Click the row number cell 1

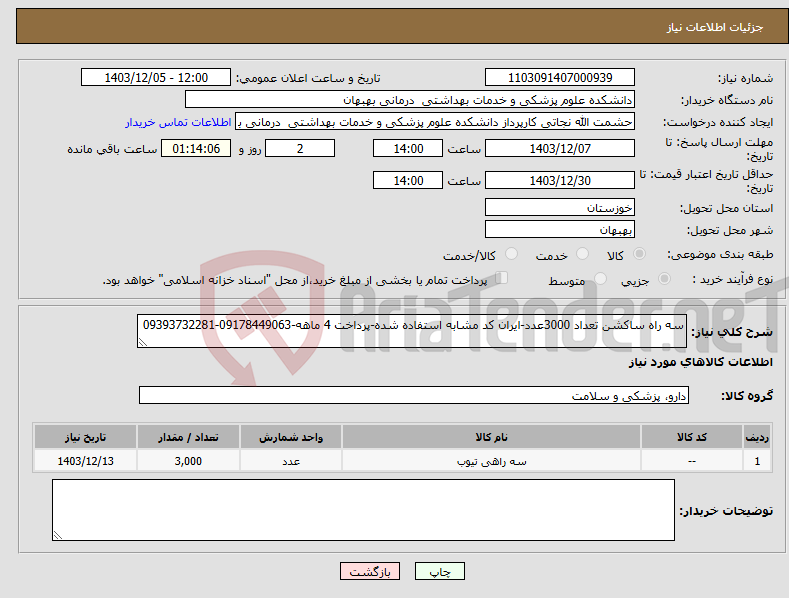pyautogui.click(x=757, y=461)
